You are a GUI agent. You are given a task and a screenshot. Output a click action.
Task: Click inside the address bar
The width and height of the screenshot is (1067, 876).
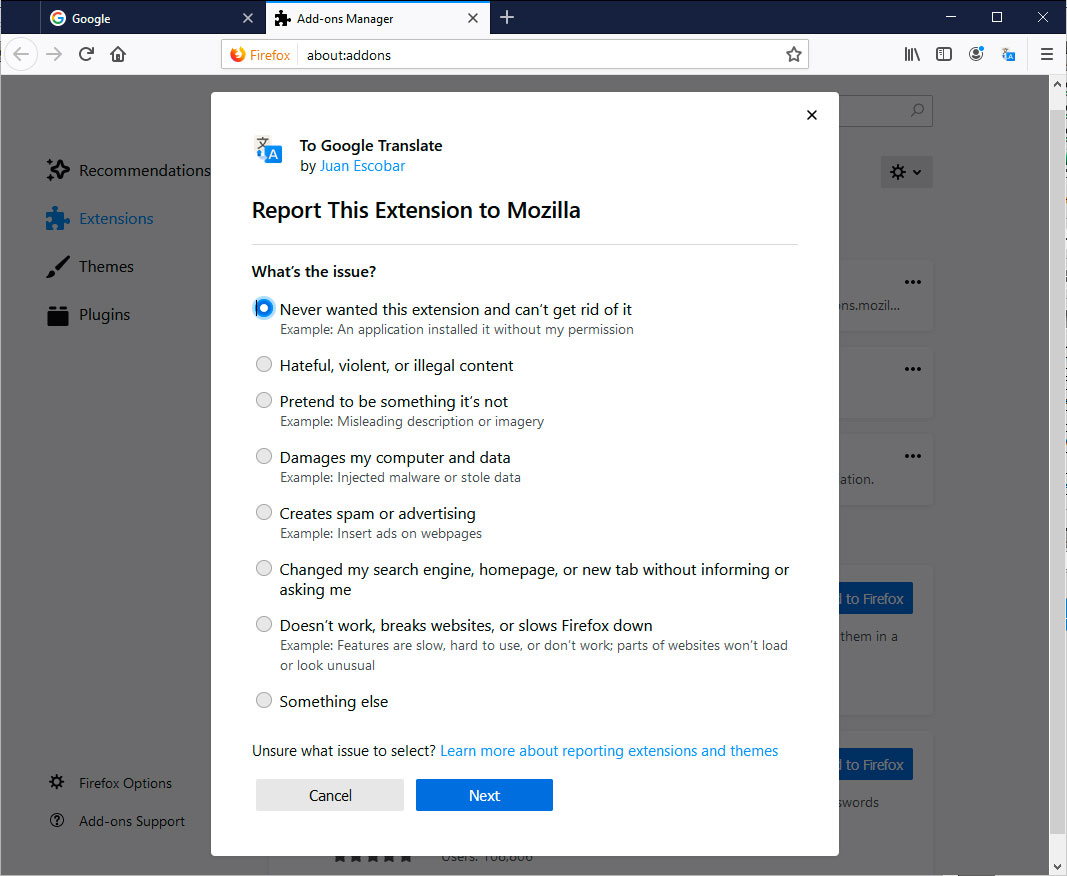coord(500,54)
